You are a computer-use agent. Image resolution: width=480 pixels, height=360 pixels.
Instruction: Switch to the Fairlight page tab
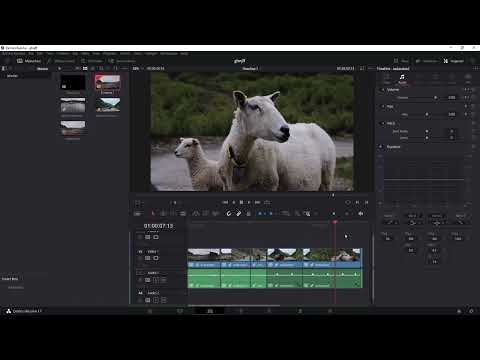[x=300, y=311]
